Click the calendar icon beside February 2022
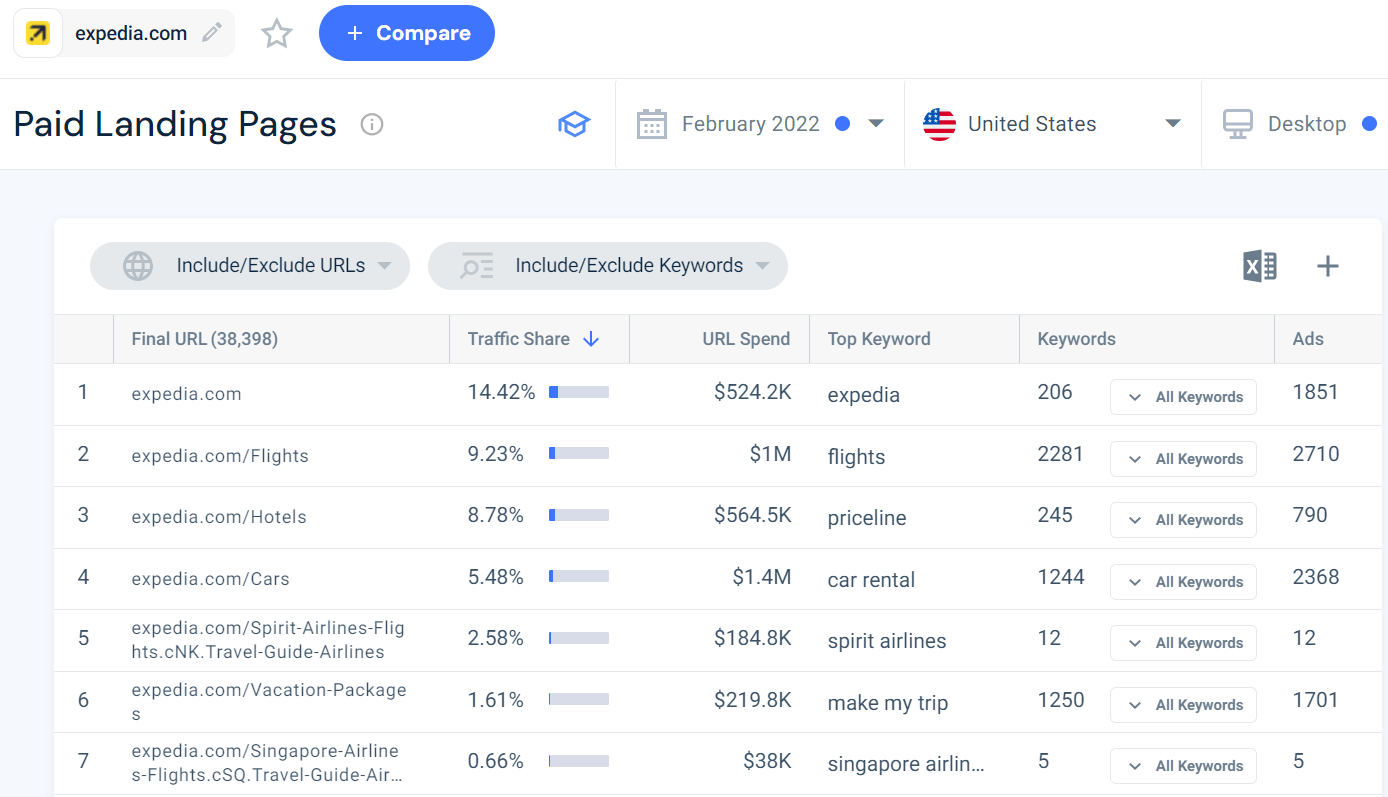Screen dimensions: 1388x797 [652, 123]
